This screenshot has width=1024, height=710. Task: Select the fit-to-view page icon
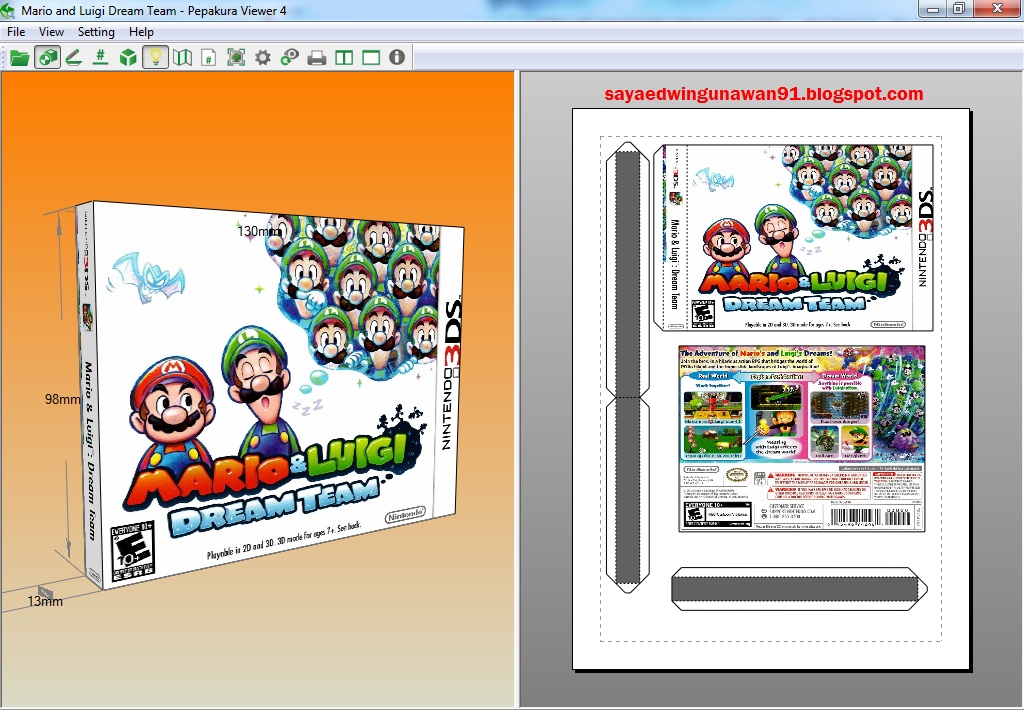[x=235, y=58]
